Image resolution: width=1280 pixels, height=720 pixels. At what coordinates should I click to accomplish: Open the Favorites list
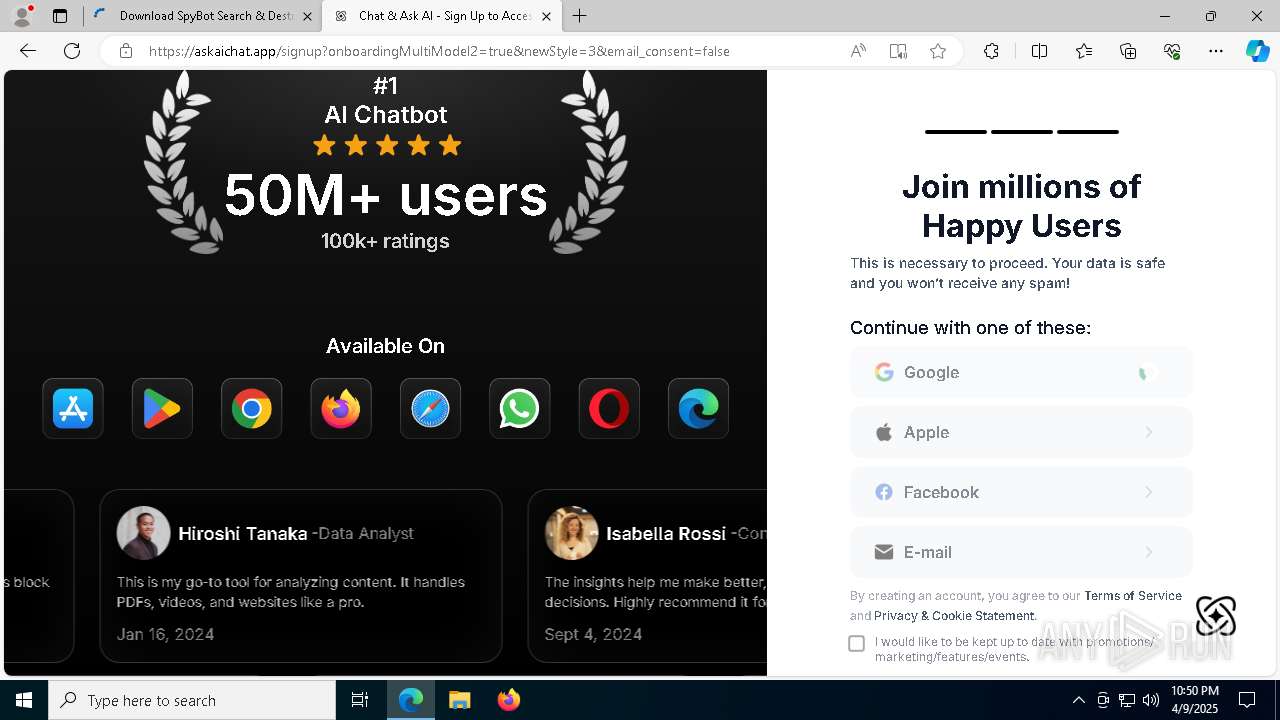1084,51
